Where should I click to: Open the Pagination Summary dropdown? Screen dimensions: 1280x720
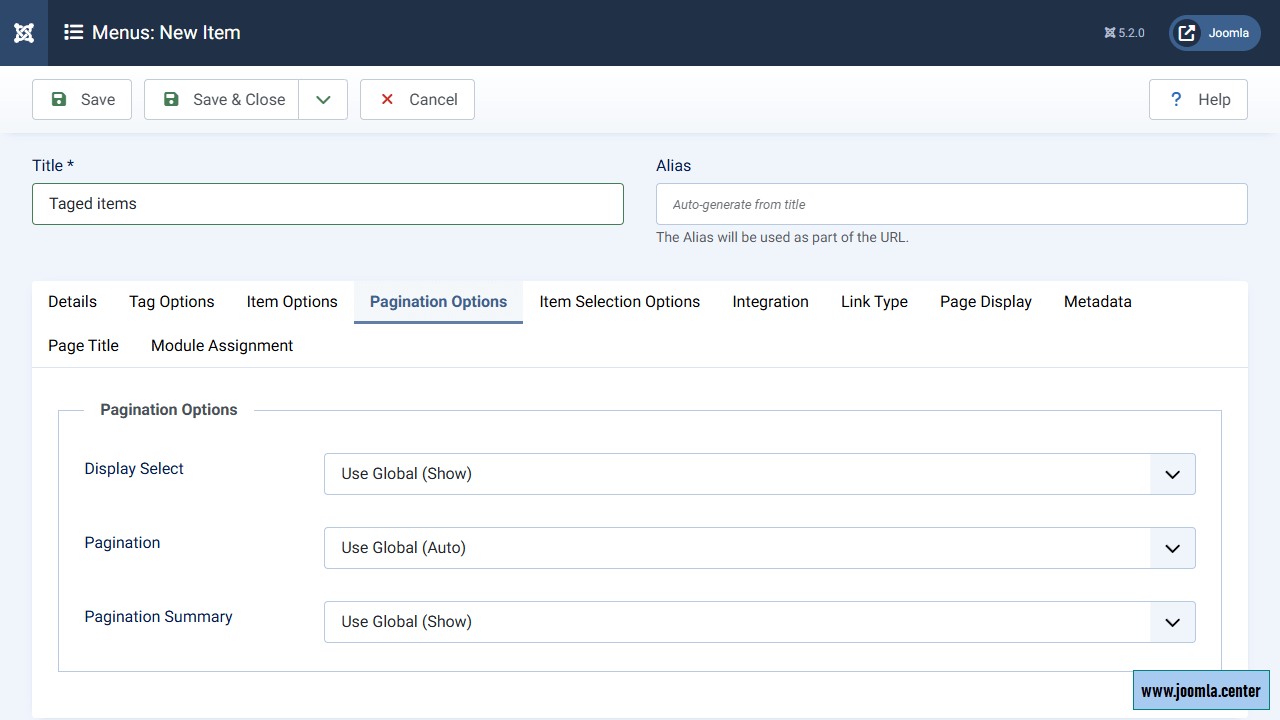click(x=760, y=622)
